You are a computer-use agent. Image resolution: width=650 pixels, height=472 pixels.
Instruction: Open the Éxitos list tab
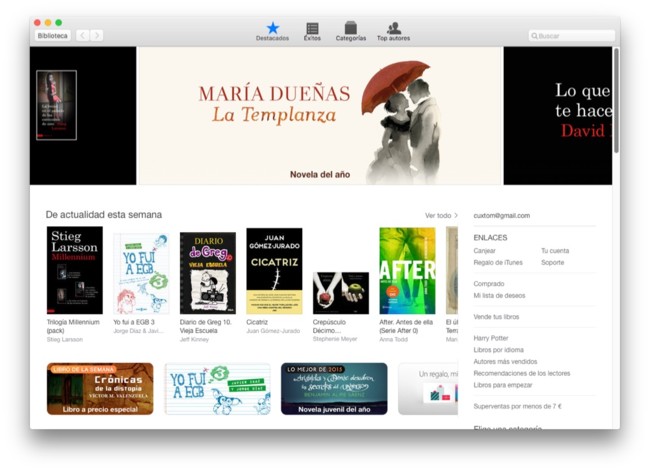point(312,31)
